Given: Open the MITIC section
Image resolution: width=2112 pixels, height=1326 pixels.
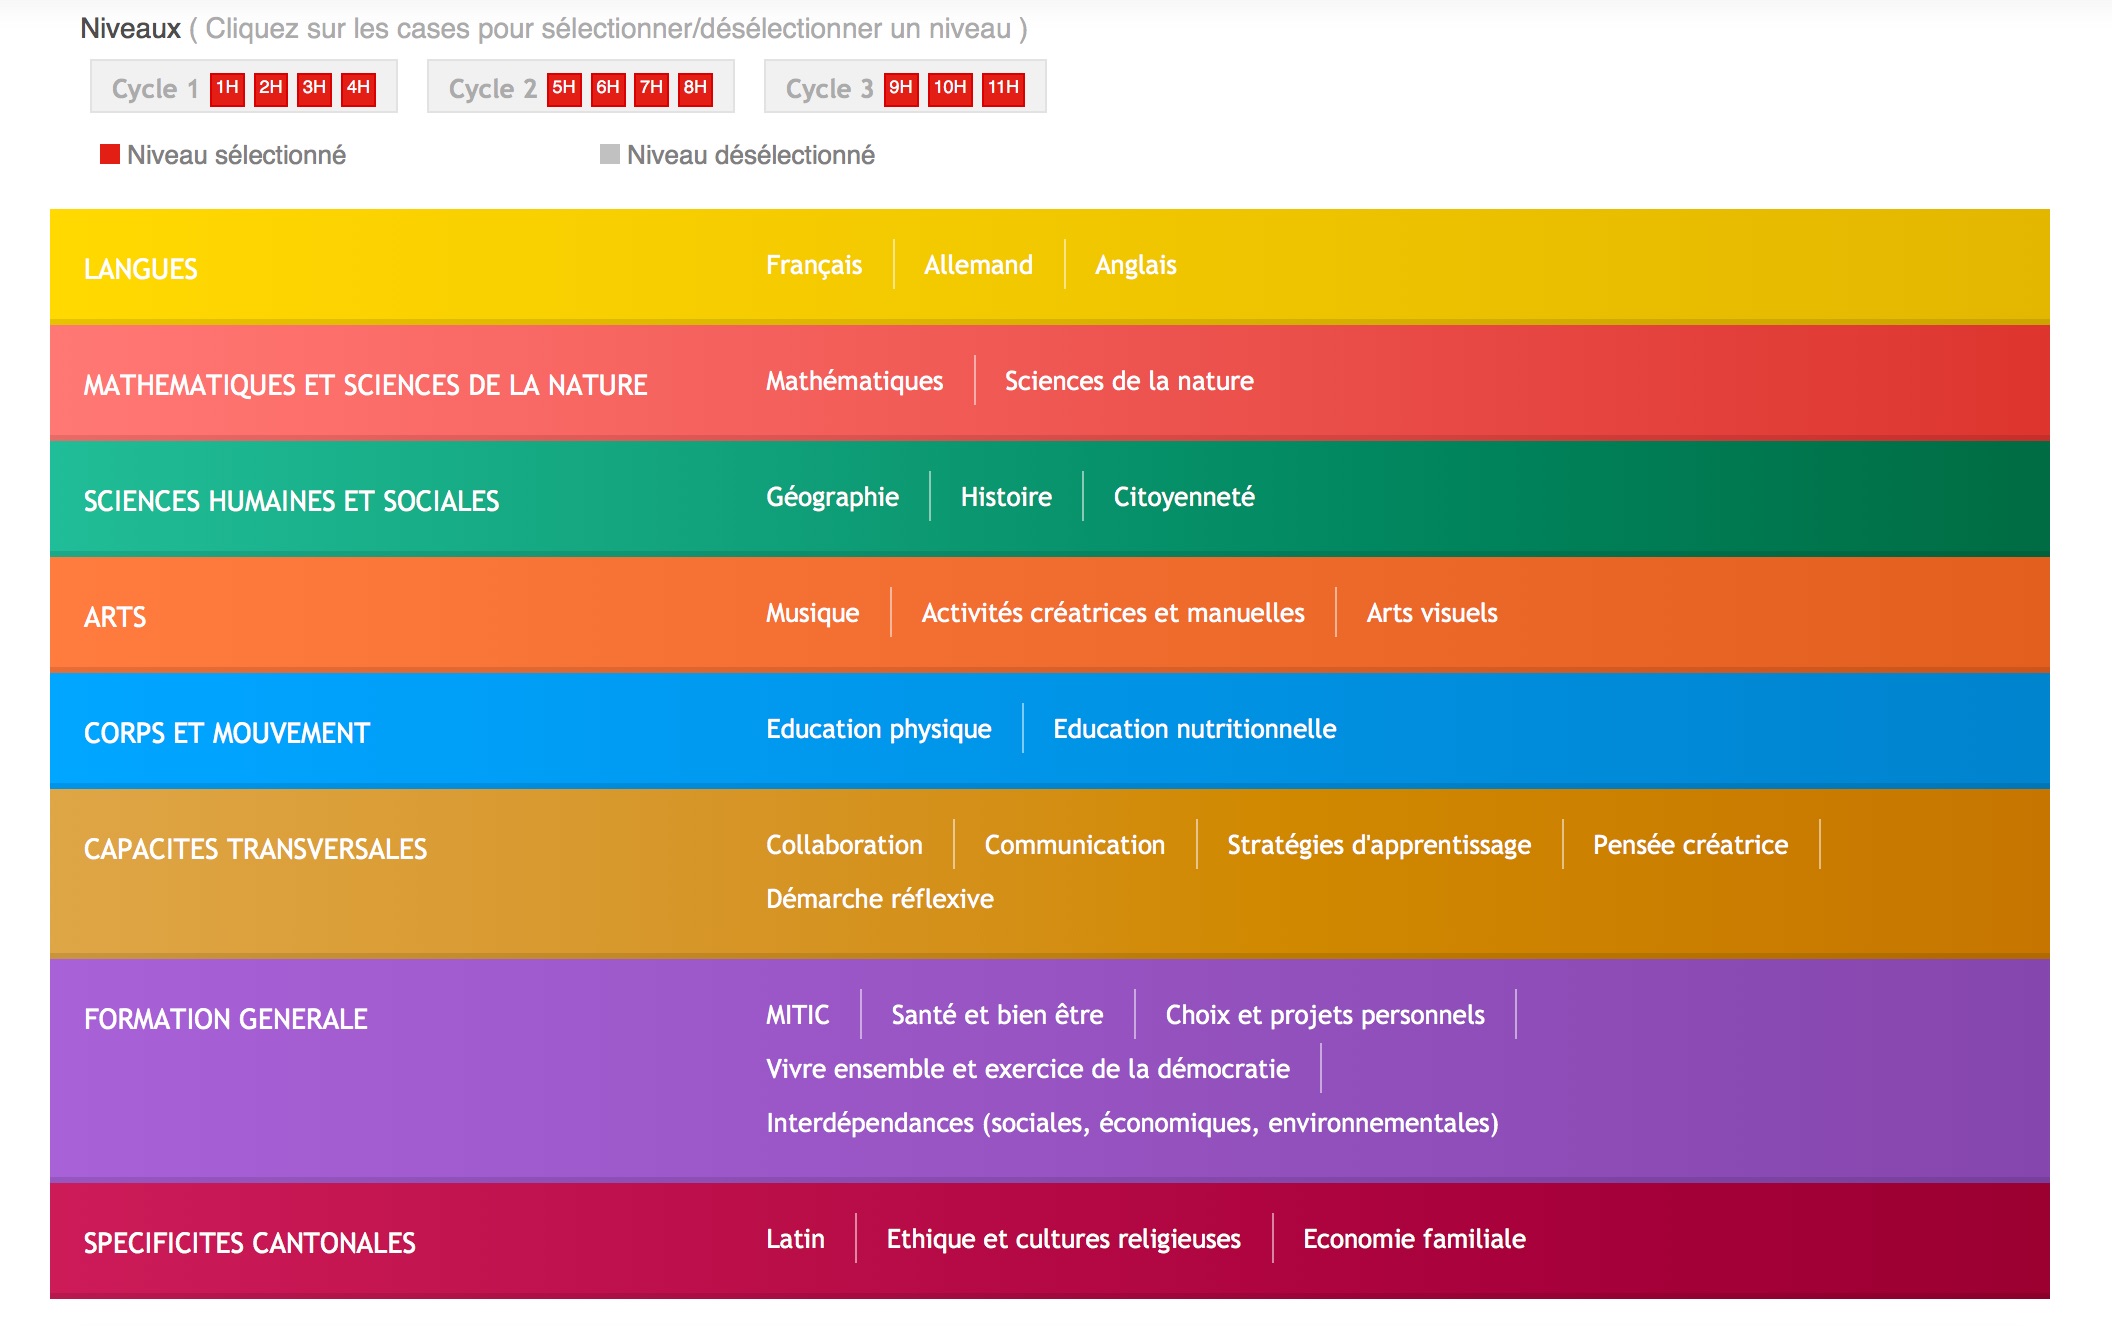Looking at the screenshot, I should point(797,1015).
